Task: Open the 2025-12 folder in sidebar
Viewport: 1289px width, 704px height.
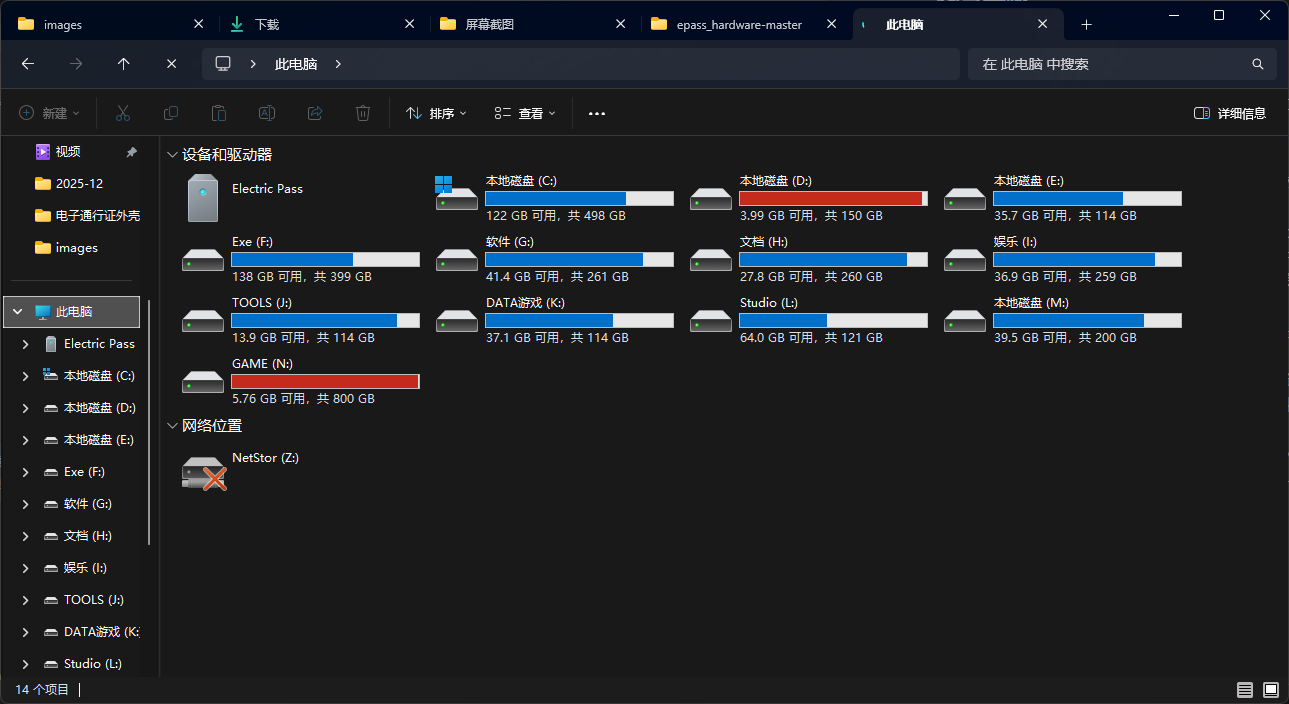Action: tap(80, 183)
